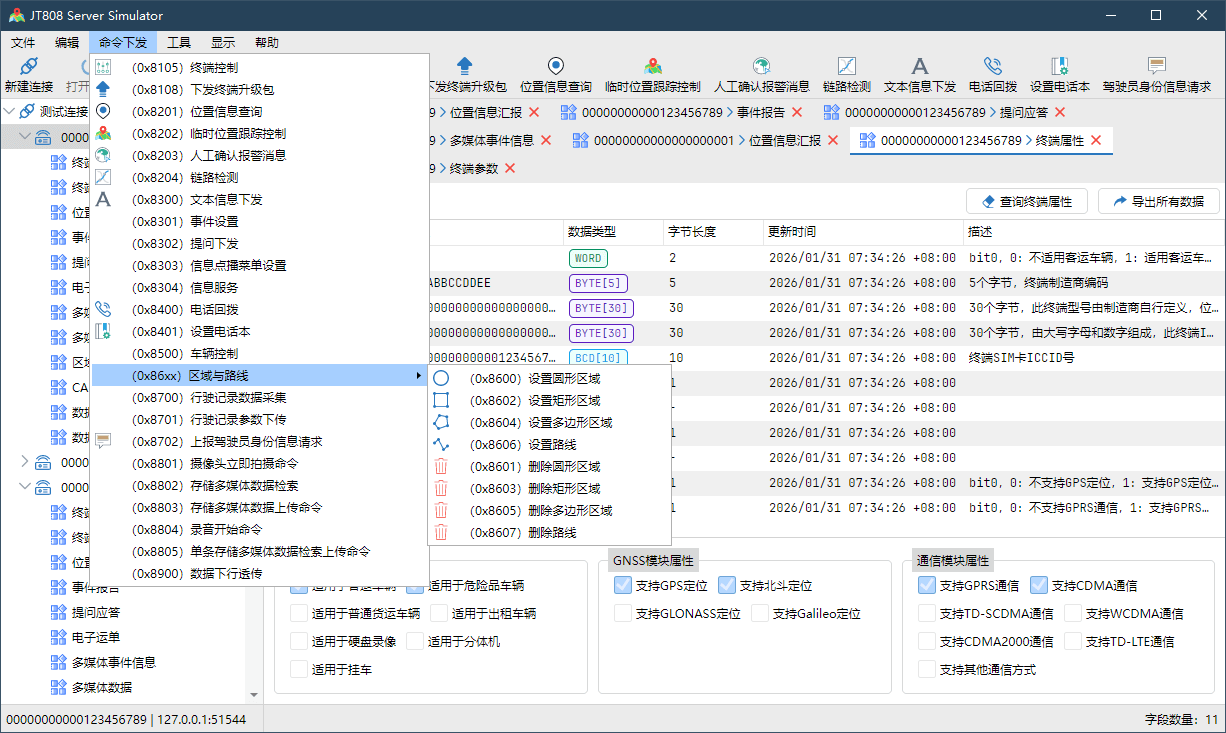
Task: Expand the collapsed terminal node in the tree
Action: (x=25, y=462)
